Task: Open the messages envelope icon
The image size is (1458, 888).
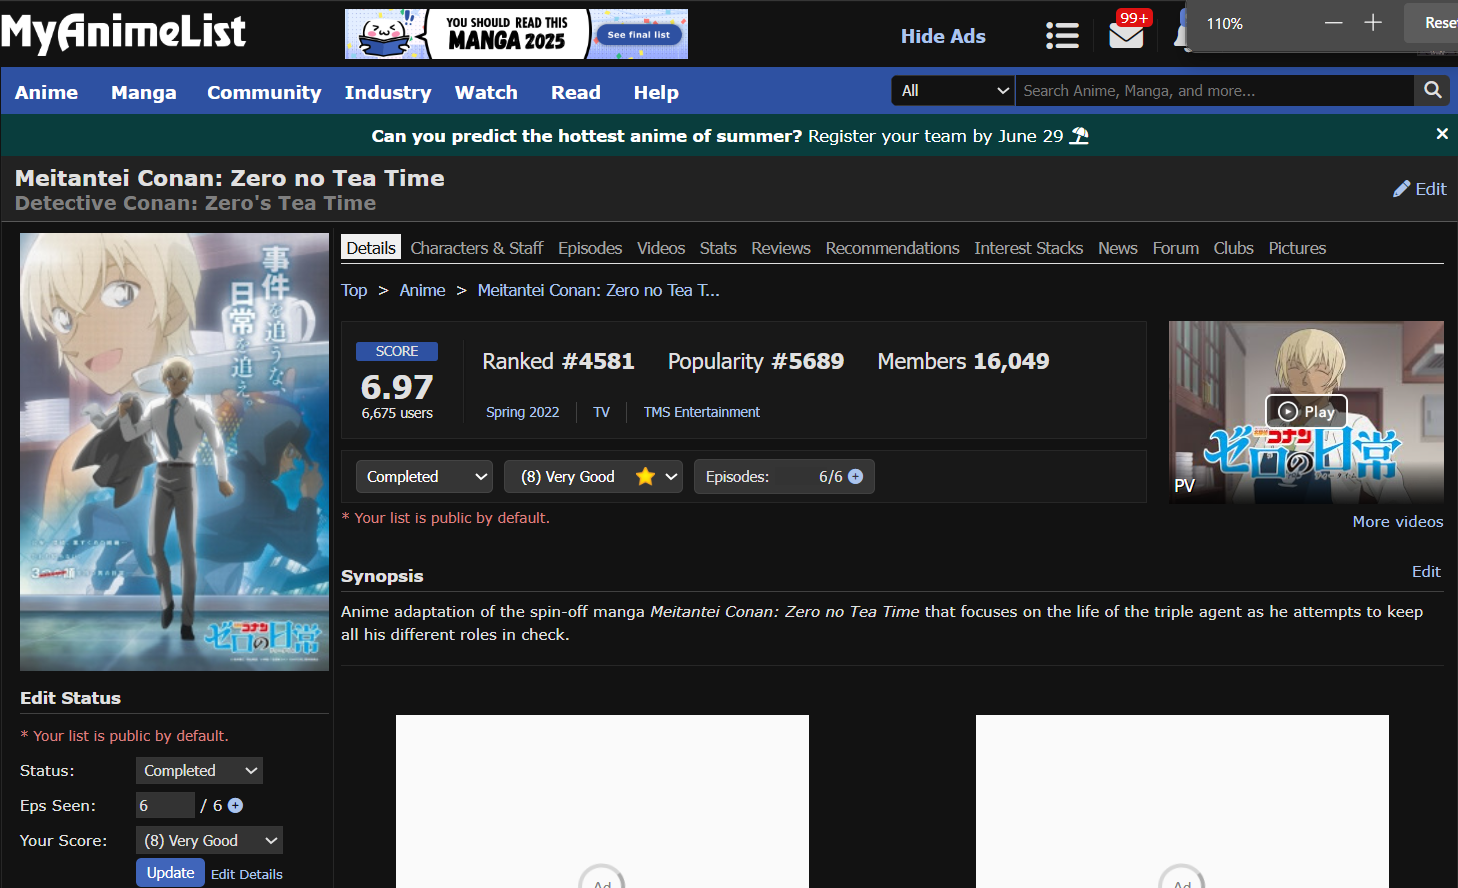Action: tap(1127, 35)
